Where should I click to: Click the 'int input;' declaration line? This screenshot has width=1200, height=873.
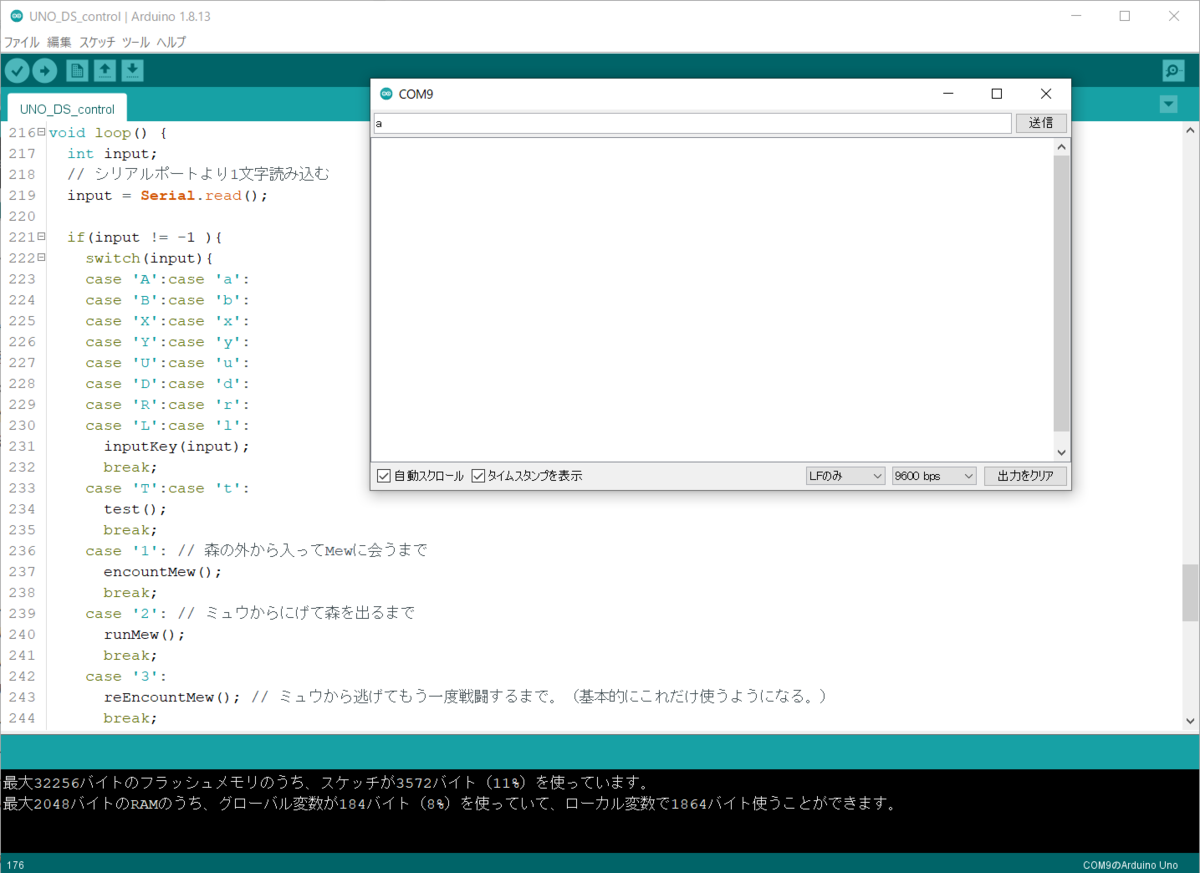pyautogui.click(x=113, y=153)
